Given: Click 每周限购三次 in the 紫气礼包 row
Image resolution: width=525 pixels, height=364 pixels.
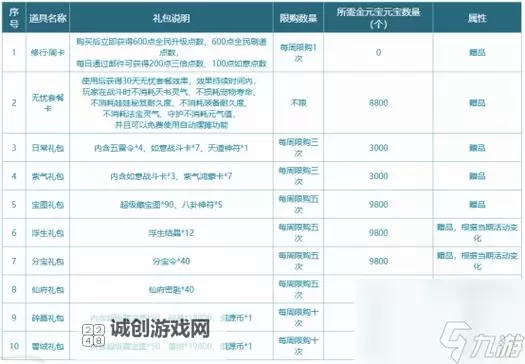Looking at the screenshot, I should [x=298, y=176].
